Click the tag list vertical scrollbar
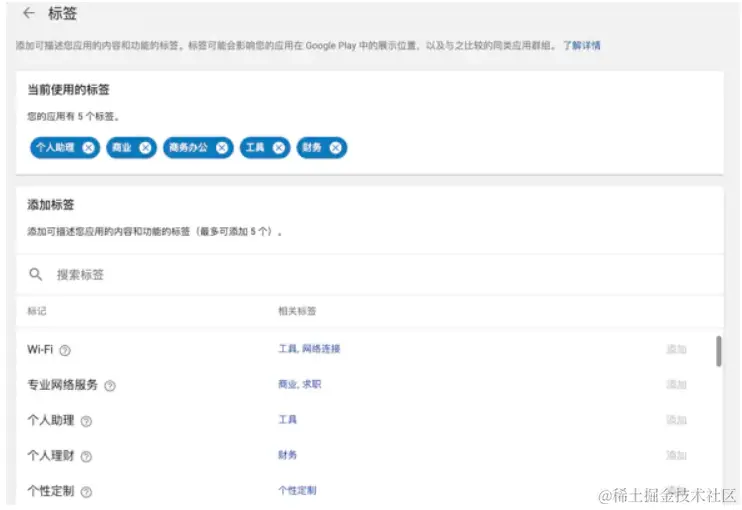742x510 pixels. pos(718,351)
